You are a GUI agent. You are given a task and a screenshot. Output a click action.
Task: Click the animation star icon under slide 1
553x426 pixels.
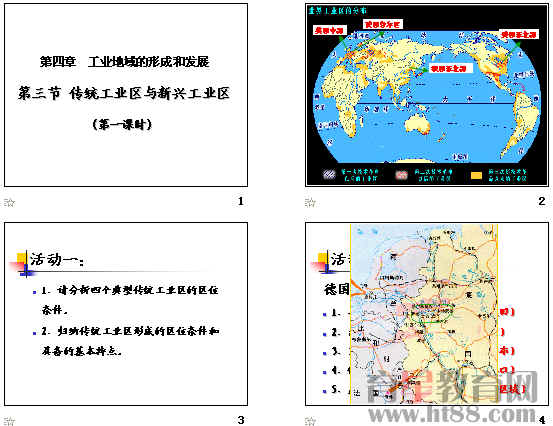click(10, 202)
